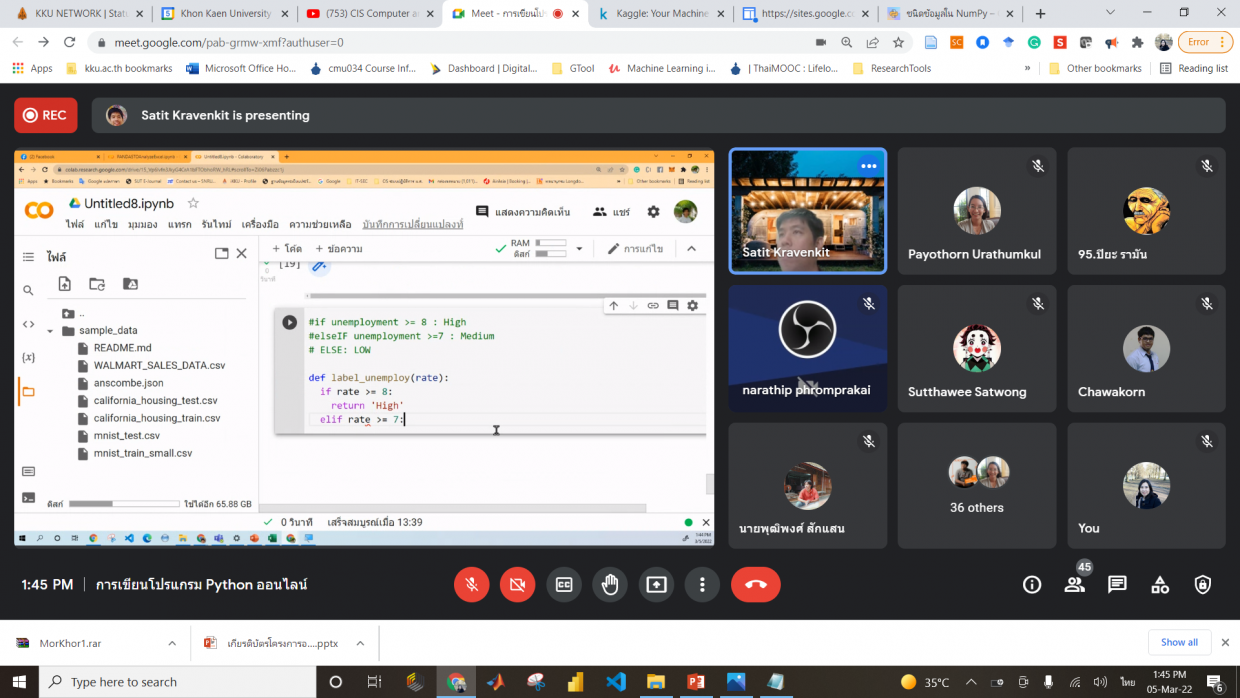1240x698 pixels.
Task: Show the participants list
Action: [1075, 585]
